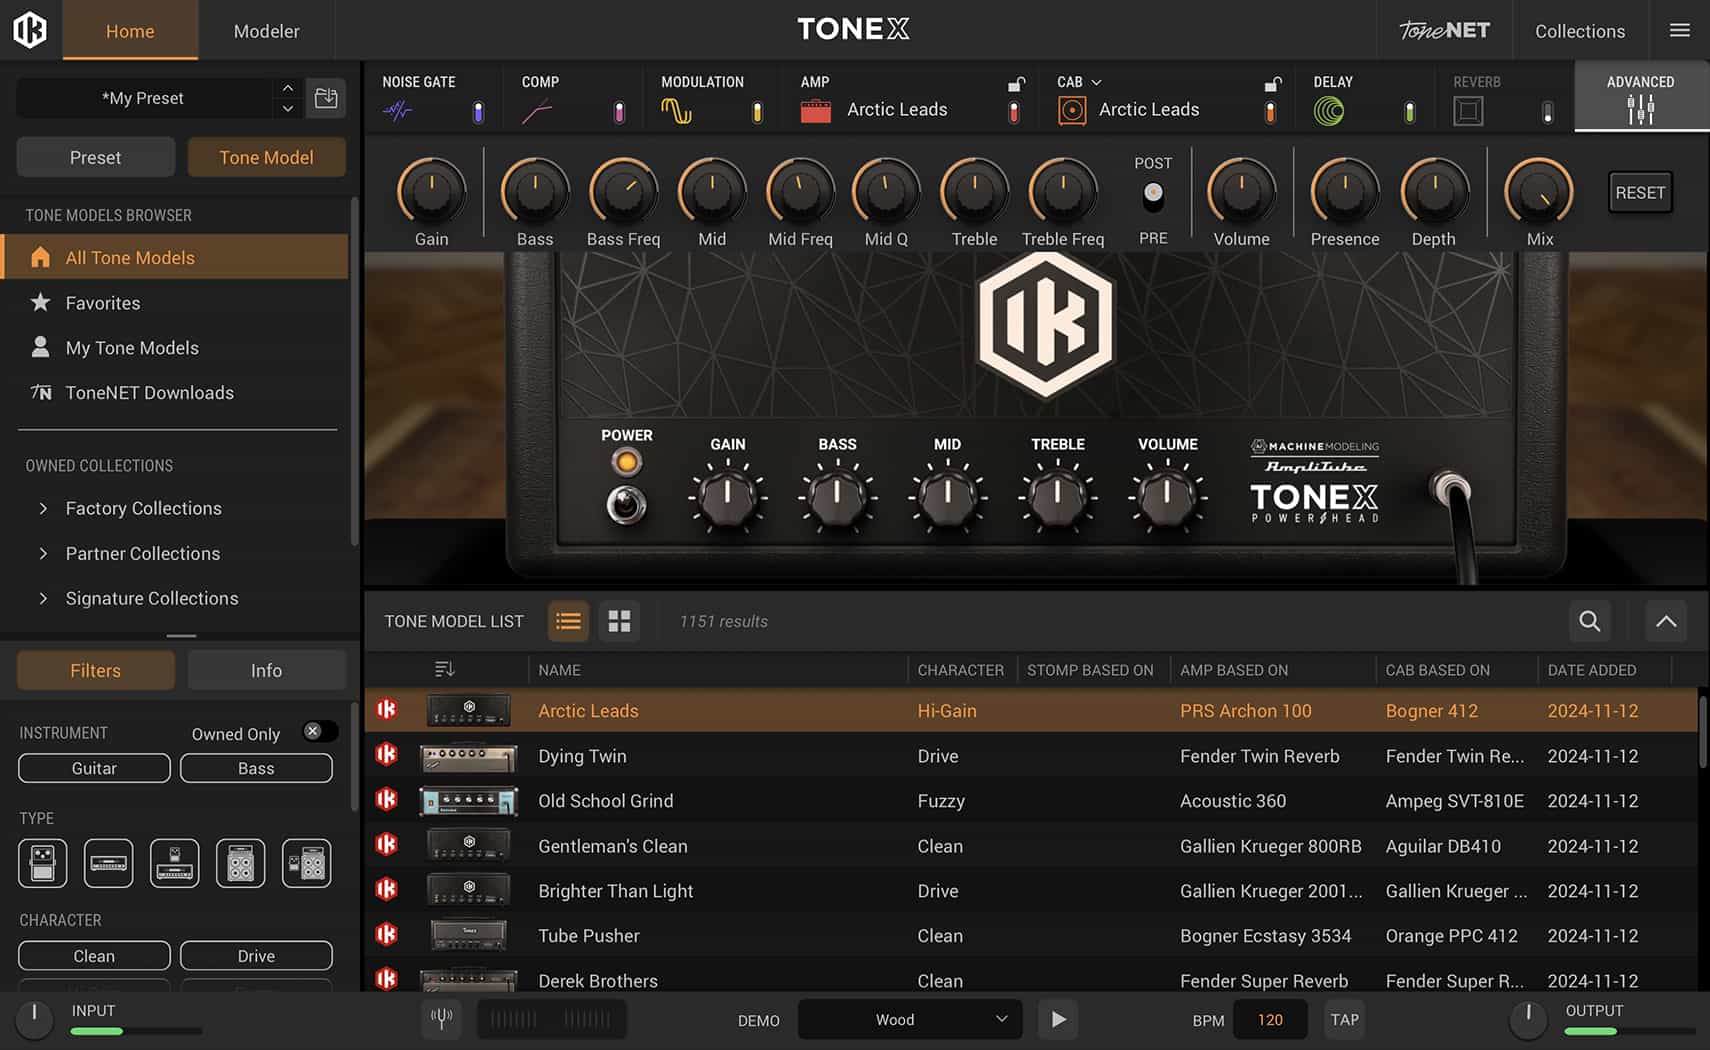Click the RESET button
This screenshot has width=1710, height=1050.
coord(1640,192)
